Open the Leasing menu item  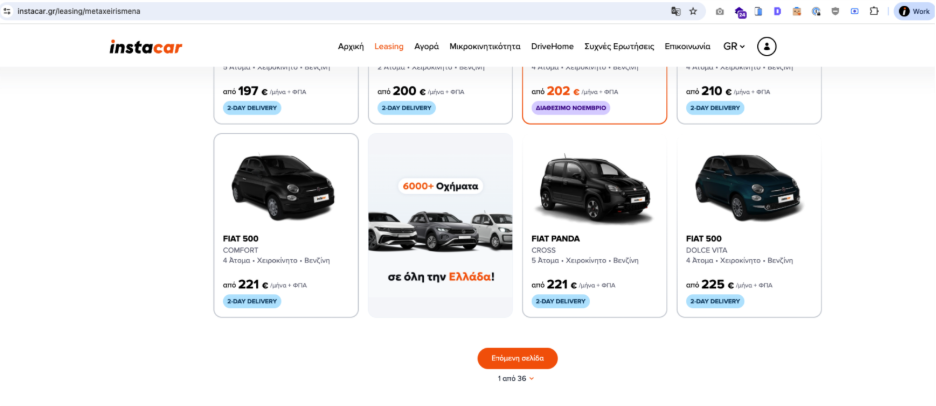(x=389, y=46)
